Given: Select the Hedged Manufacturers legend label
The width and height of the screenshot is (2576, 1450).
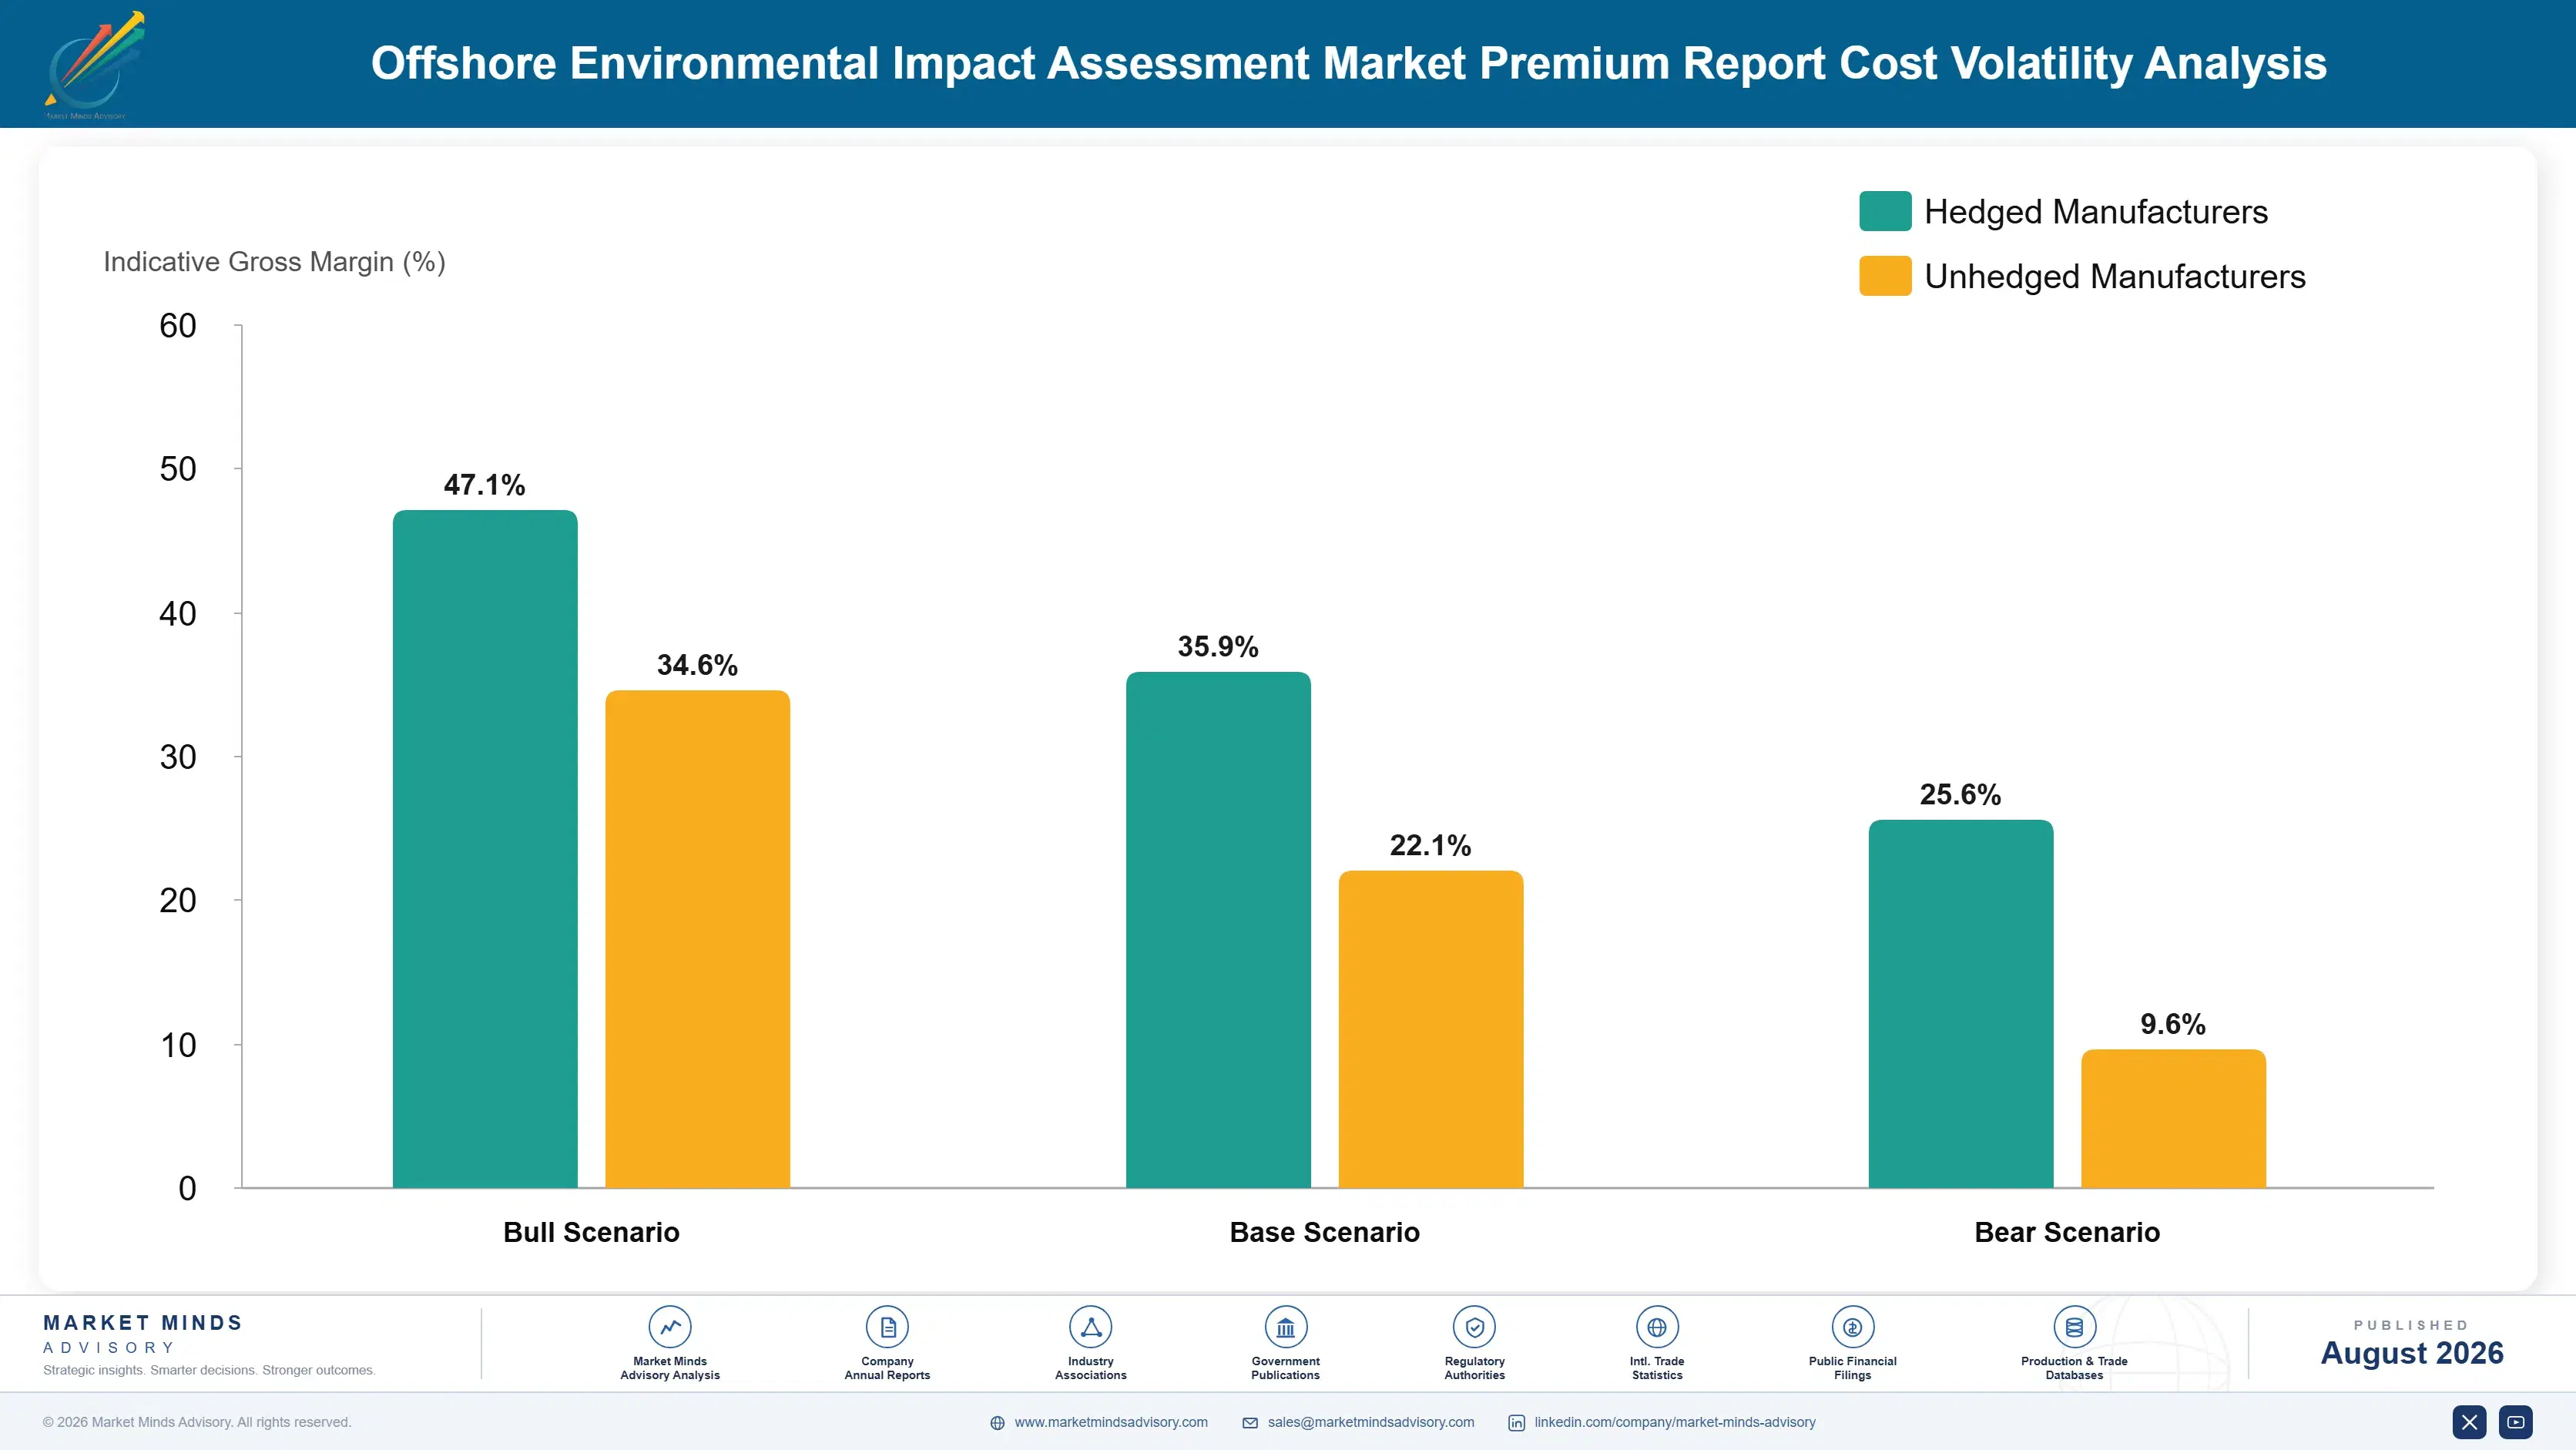Looking at the screenshot, I should pos(2096,212).
